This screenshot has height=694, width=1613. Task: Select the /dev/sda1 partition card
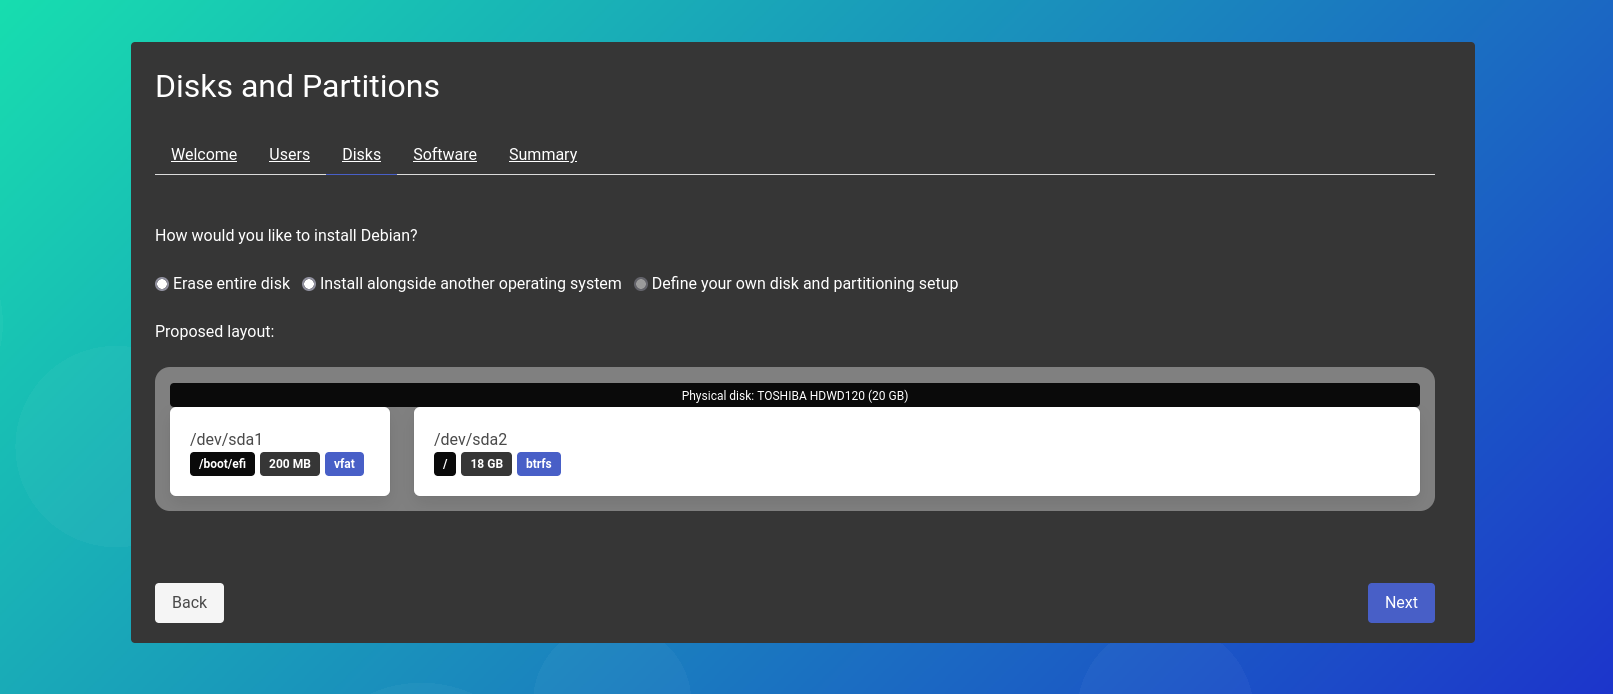click(280, 451)
